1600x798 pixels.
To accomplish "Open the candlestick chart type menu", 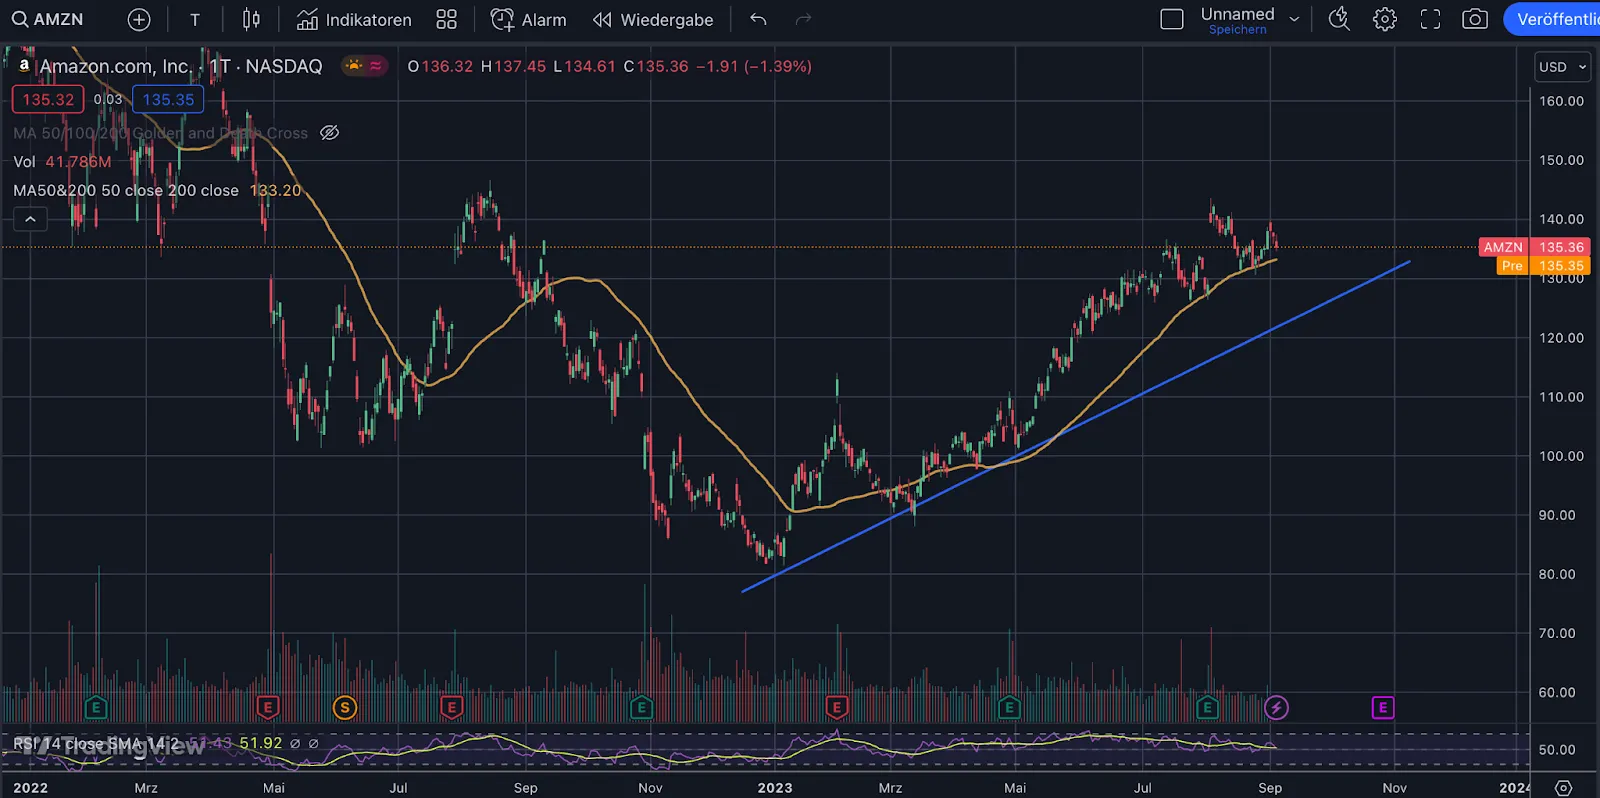I will (x=251, y=20).
